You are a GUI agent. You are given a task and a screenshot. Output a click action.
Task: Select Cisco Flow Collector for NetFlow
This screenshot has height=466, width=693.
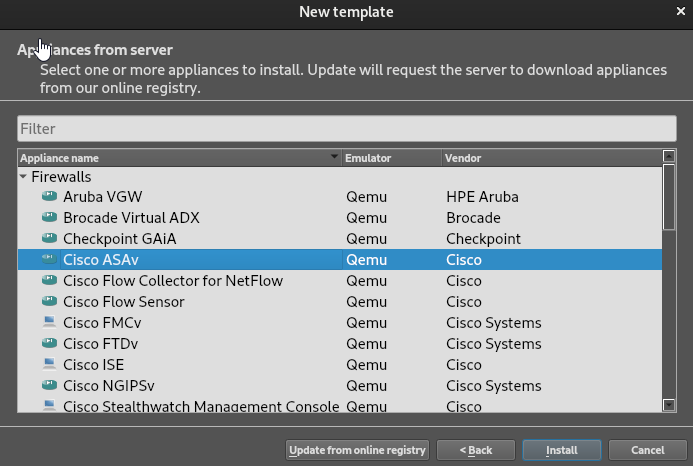pos(339,280)
